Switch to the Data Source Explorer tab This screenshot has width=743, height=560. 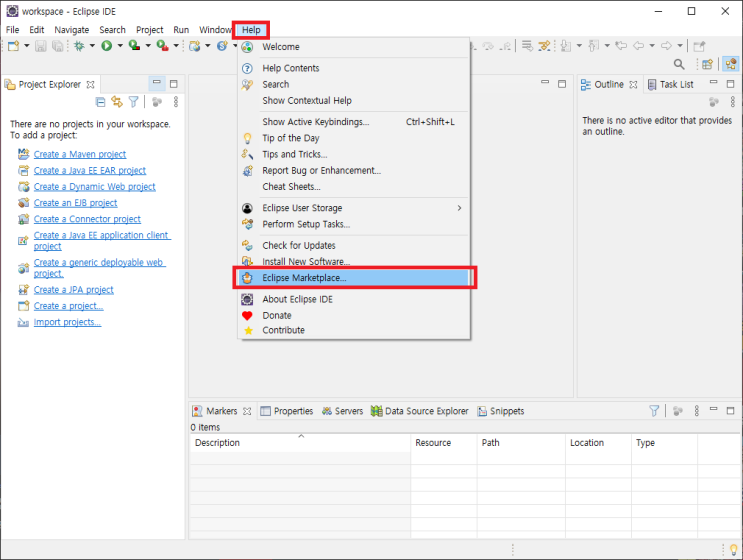(420, 411)
